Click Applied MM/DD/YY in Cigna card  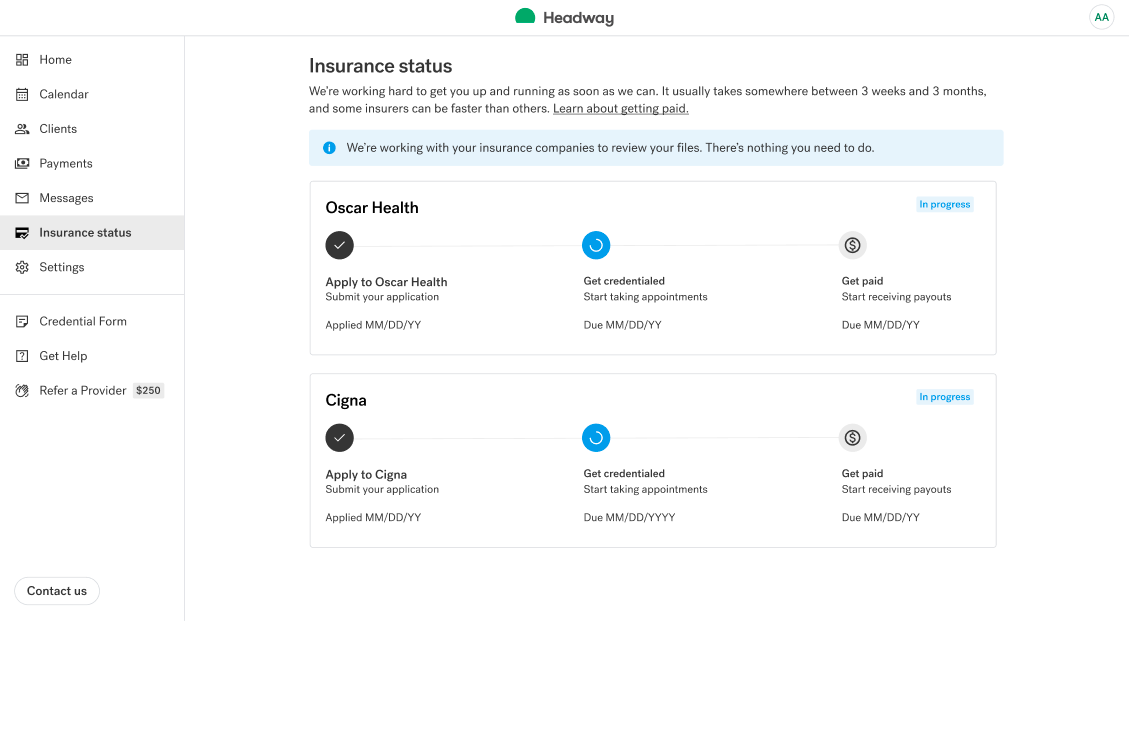click(373, 517)
